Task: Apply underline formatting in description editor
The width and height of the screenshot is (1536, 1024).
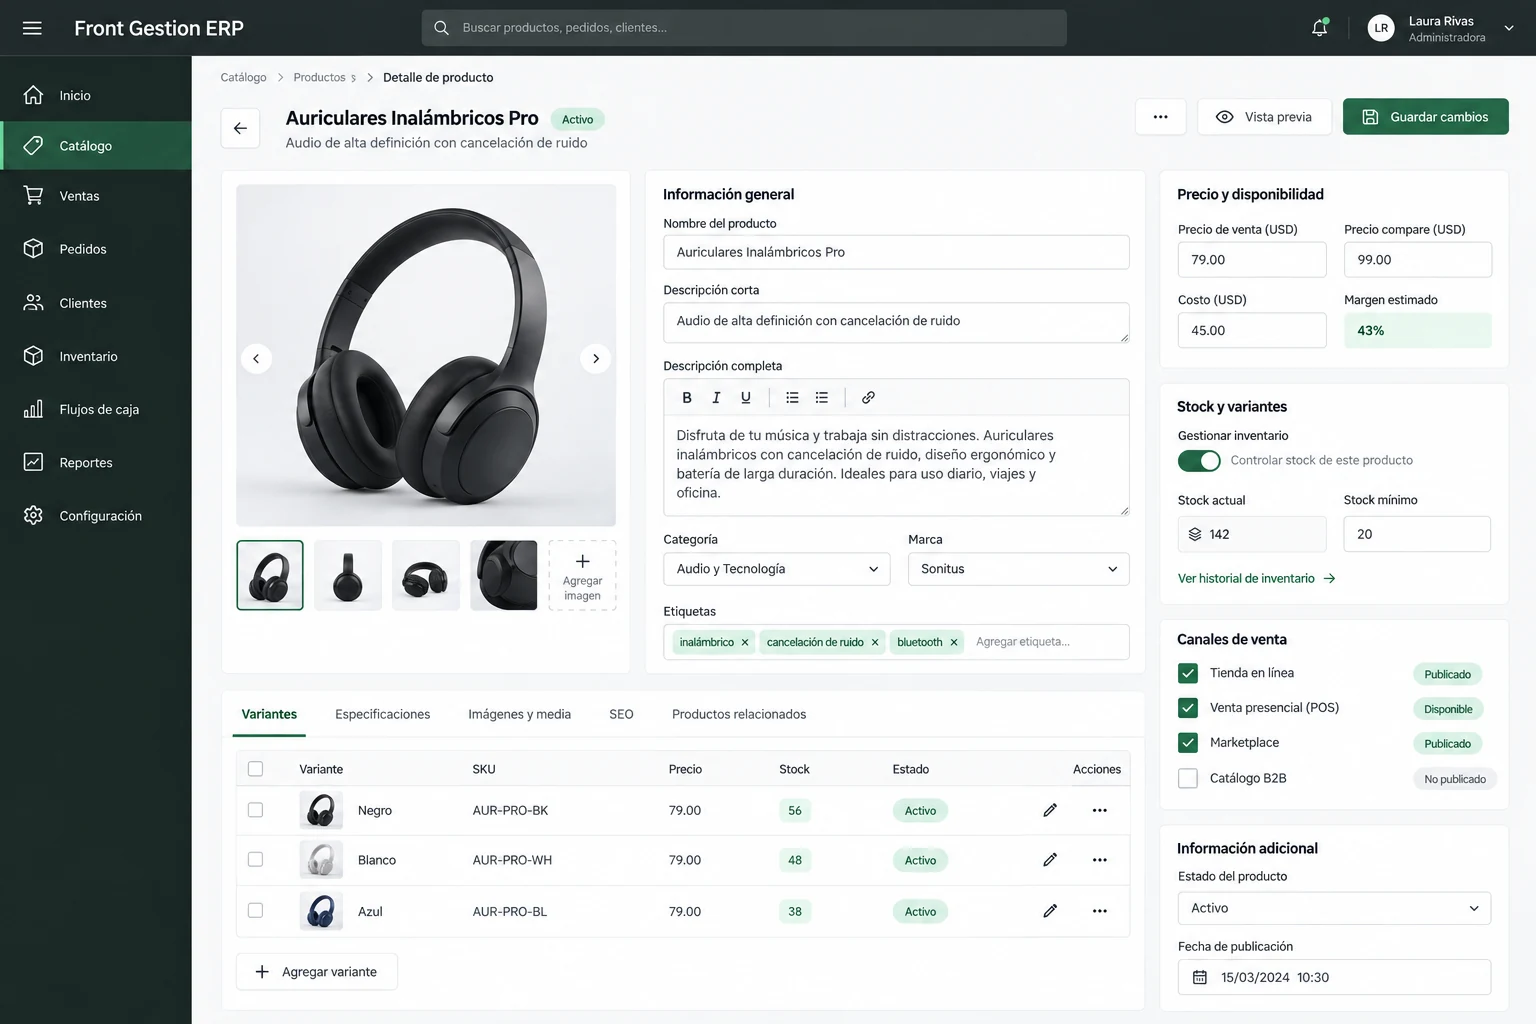Action: [746, 397]
